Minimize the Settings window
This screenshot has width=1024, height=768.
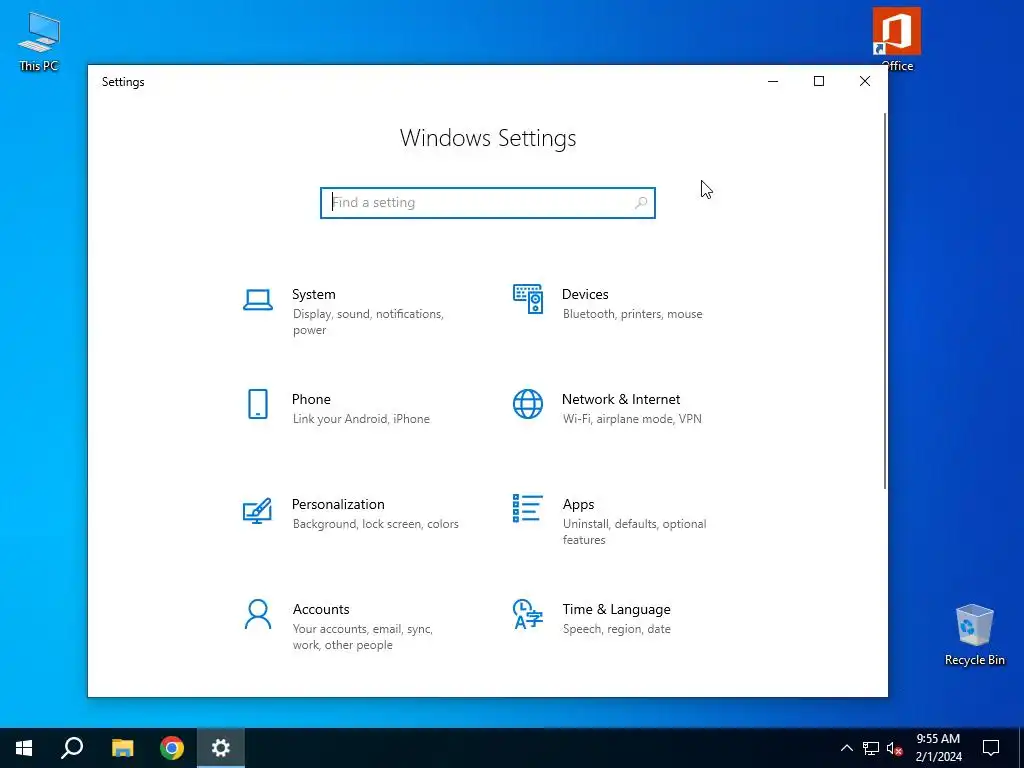click(773, 81)
